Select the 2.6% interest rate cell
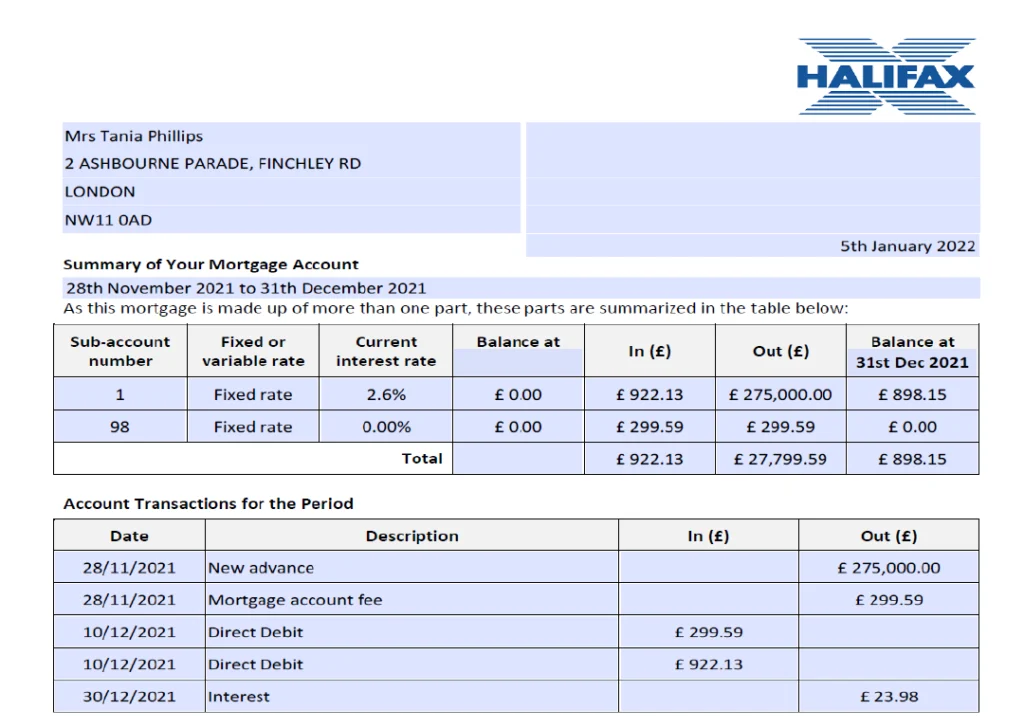 [x=386, y=395]
